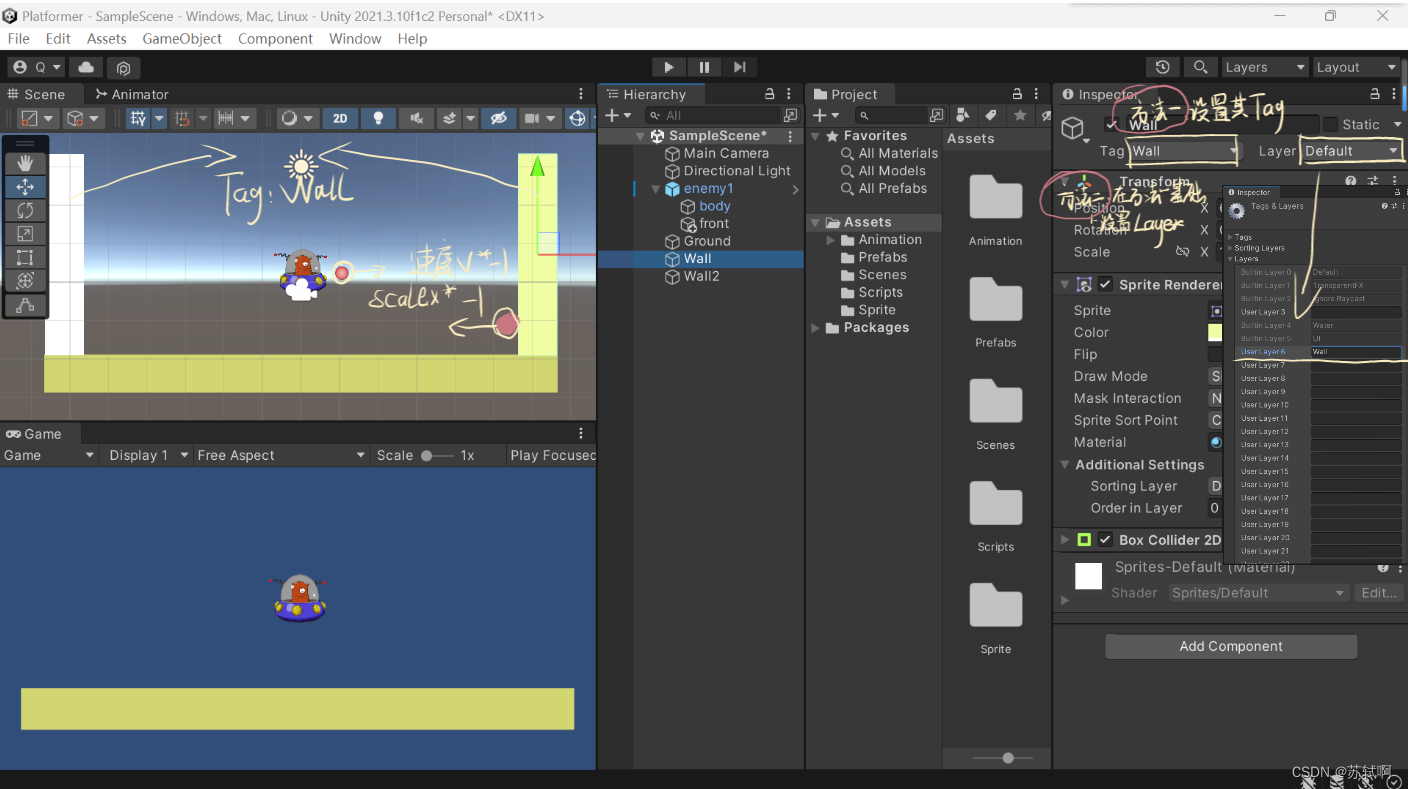The image size is (1408, 789).
Task: Switch to the Scene tab
Action: 37,94
